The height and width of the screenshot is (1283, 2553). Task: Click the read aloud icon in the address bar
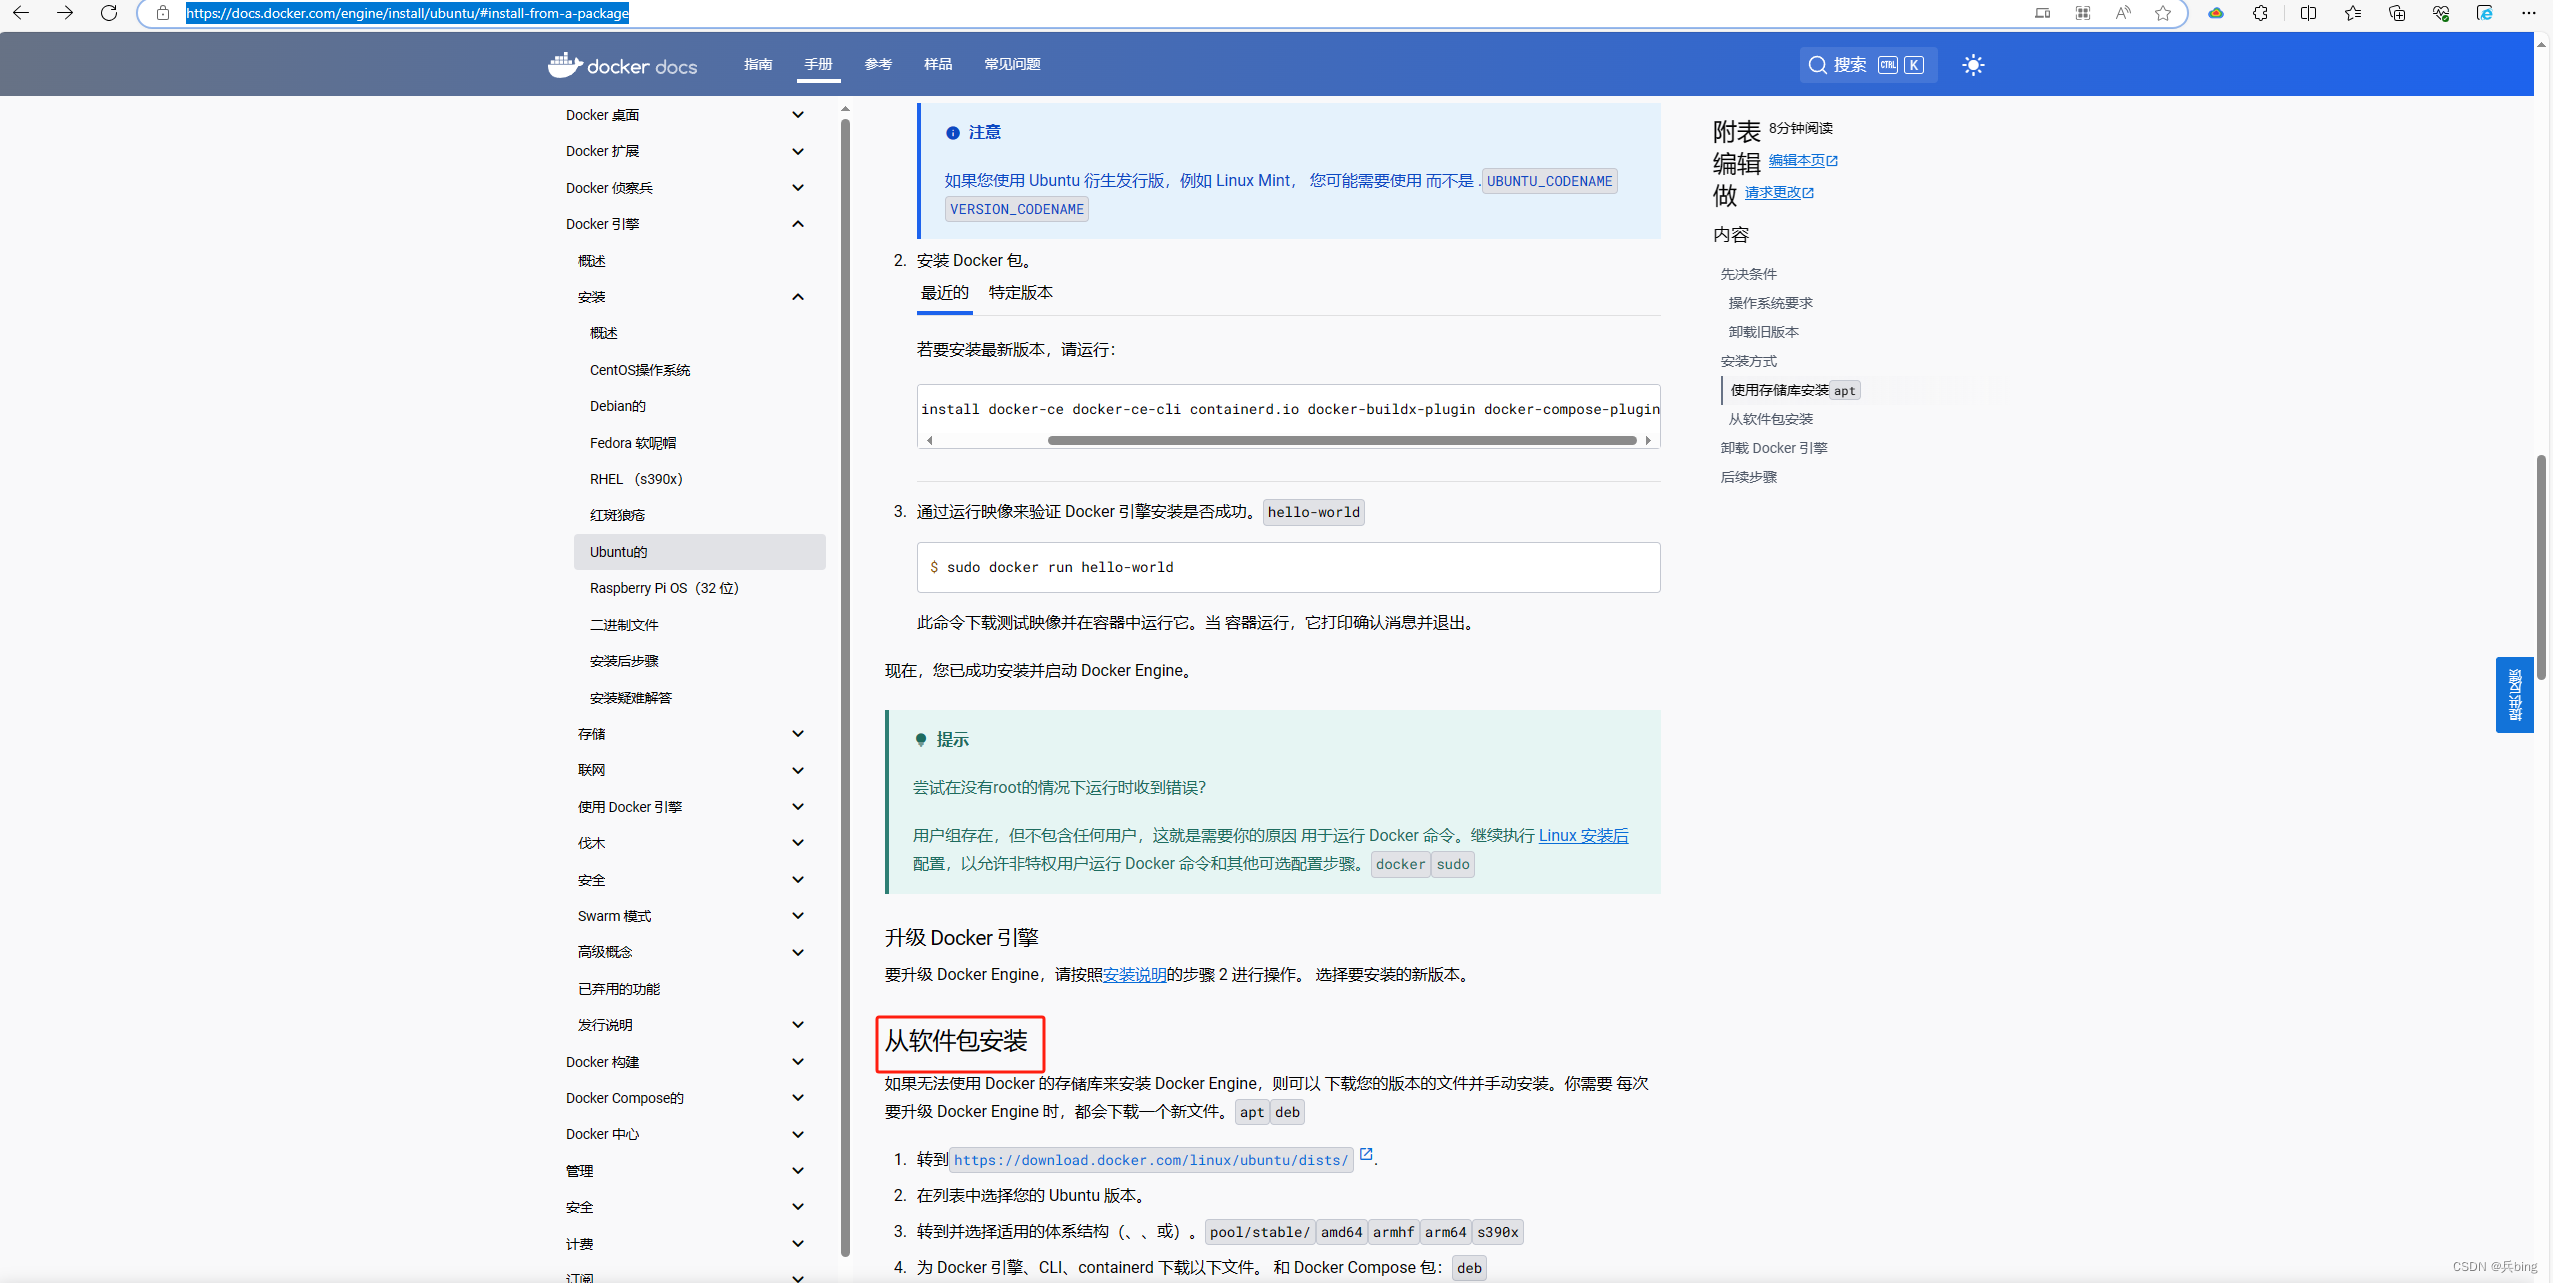(2122, 13)
